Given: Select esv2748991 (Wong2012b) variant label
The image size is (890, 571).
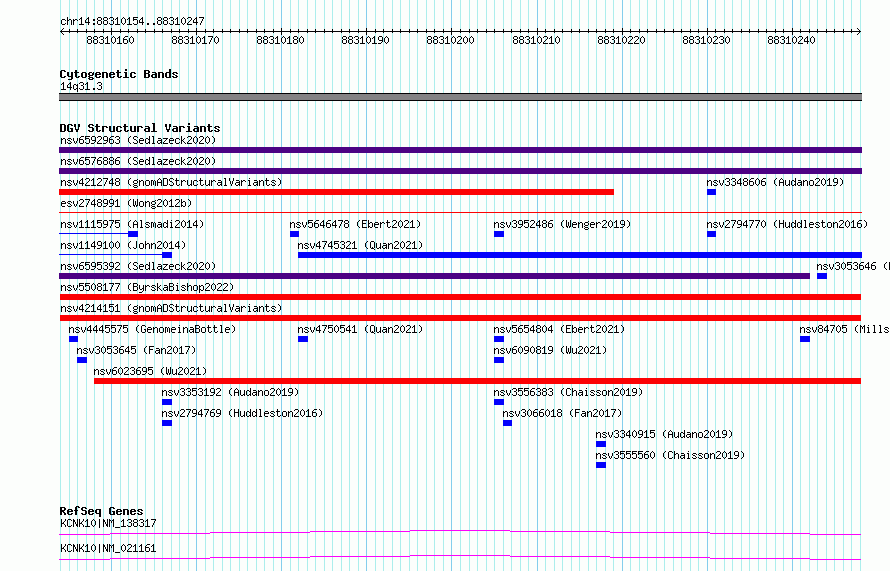Looking at the screenshot, I should pyautogui.click(x=126, y=203).
